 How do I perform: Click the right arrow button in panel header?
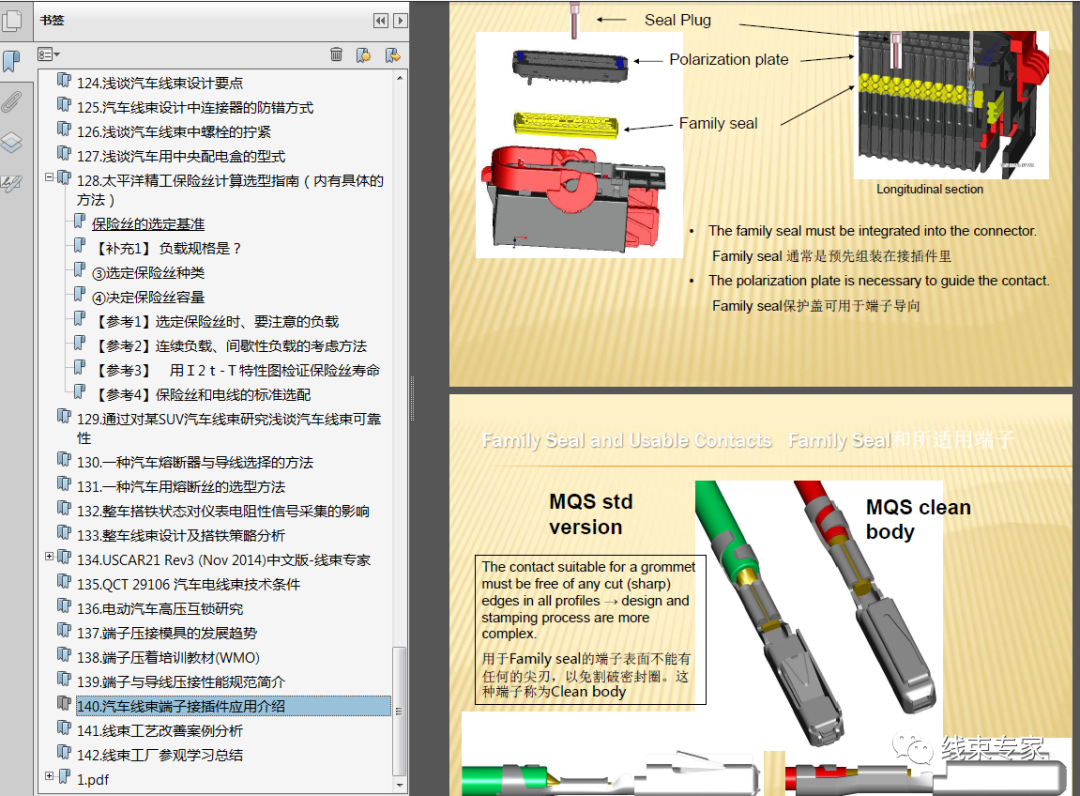[400, 20]
